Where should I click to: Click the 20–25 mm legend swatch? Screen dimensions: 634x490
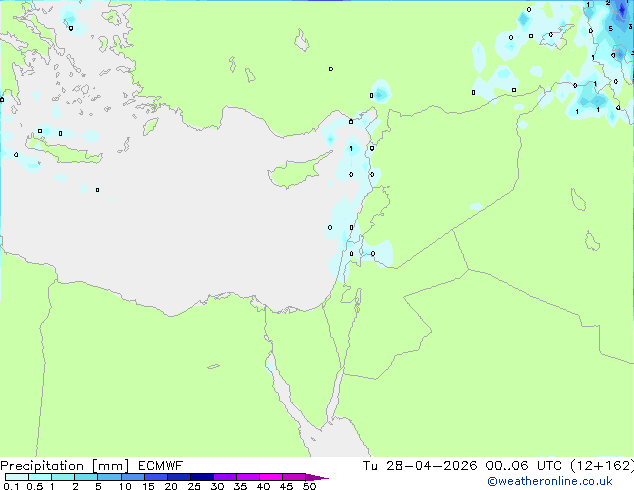coord(179,477)
